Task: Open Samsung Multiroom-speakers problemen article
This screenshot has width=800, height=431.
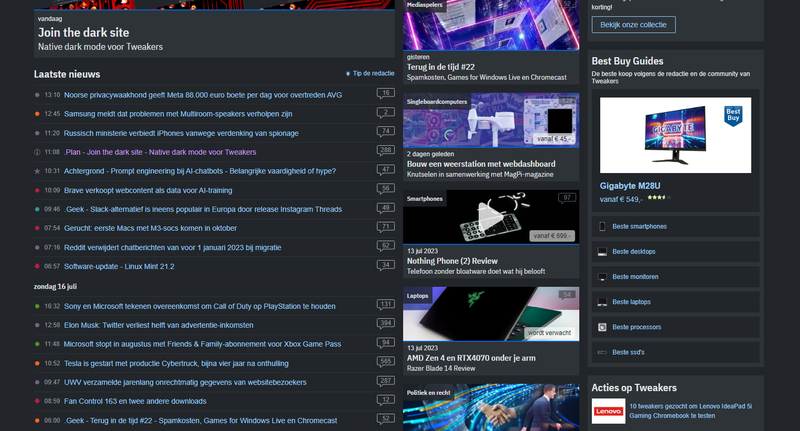Action: (178, 114)
